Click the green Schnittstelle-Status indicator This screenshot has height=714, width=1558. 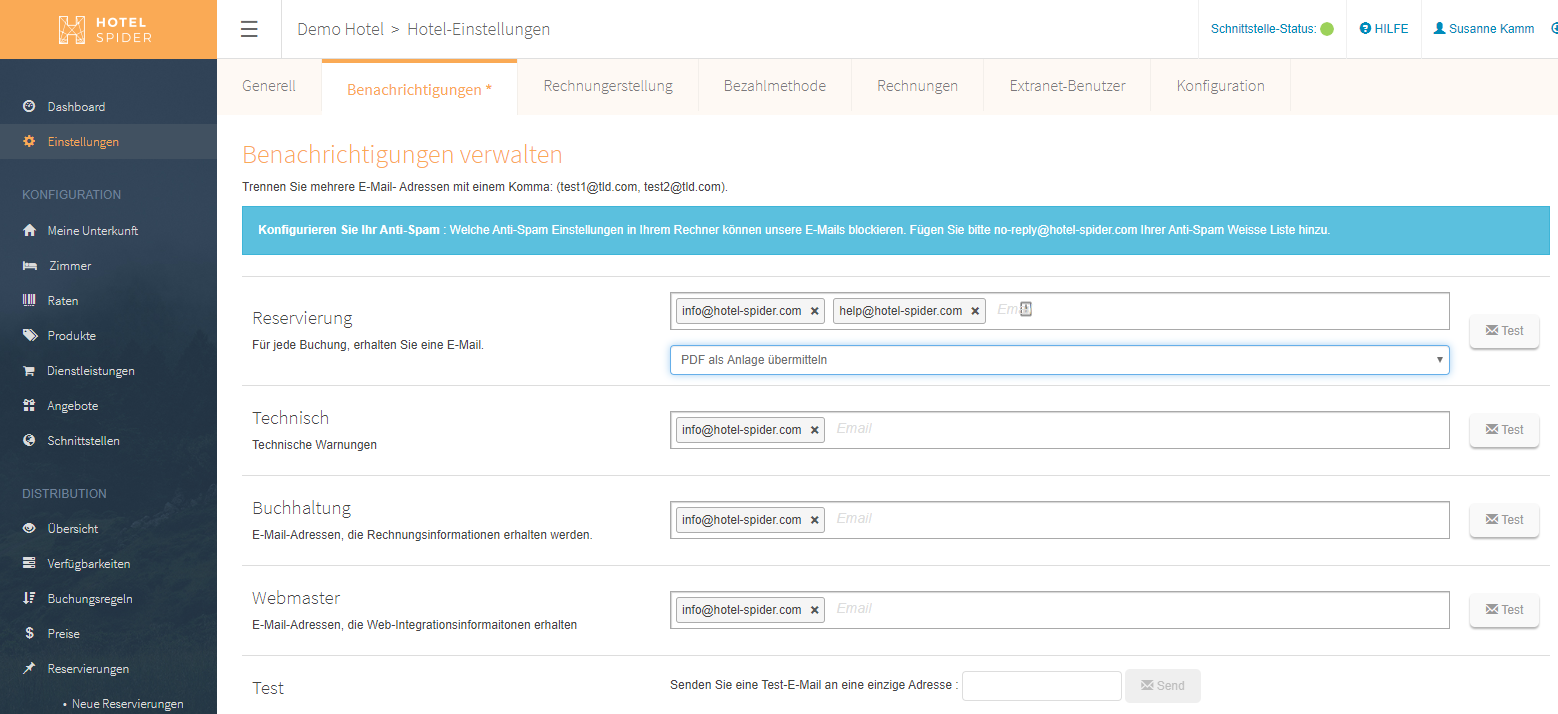[x=1327, y=29]
